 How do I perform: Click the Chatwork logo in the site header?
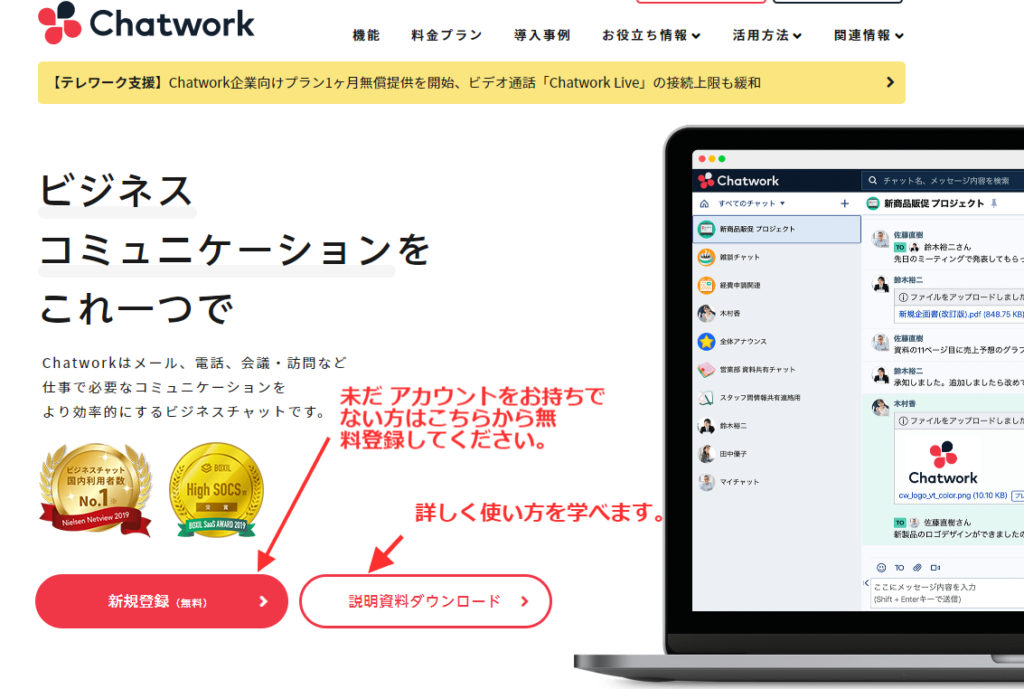[x=146, y=23]
